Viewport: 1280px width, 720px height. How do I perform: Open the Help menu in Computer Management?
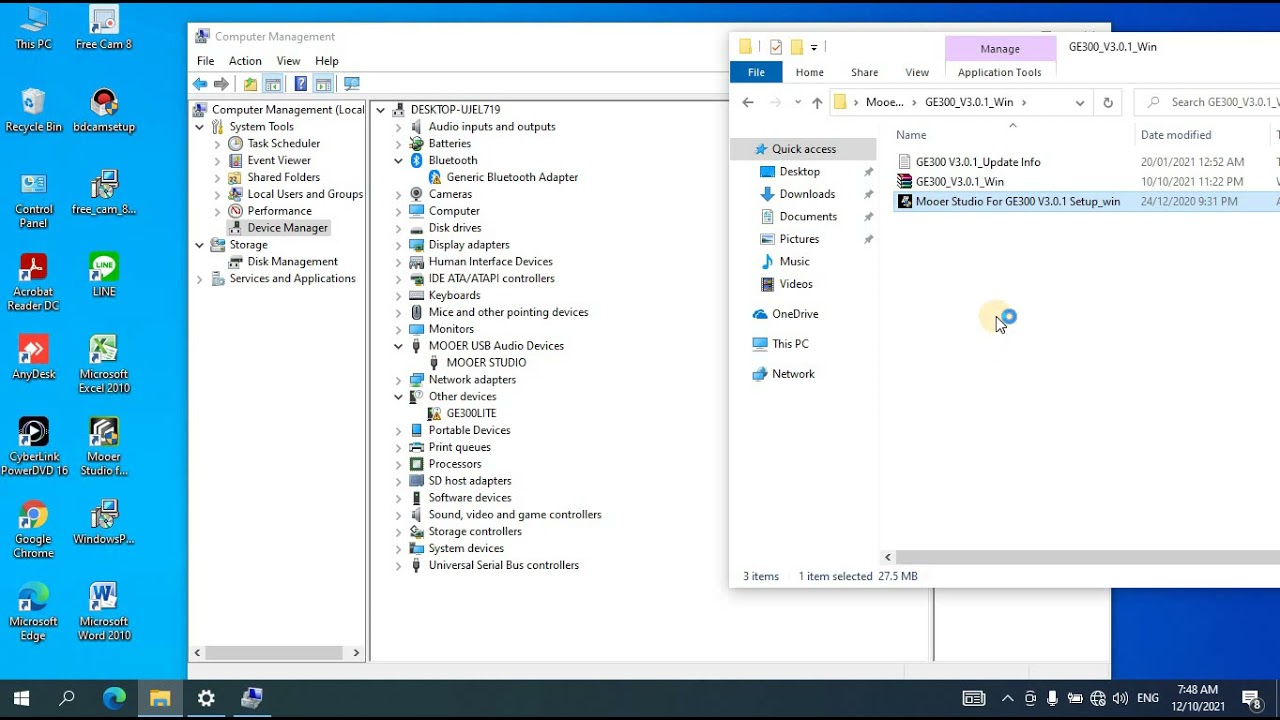pyautogui.click(x=327, y=61)
